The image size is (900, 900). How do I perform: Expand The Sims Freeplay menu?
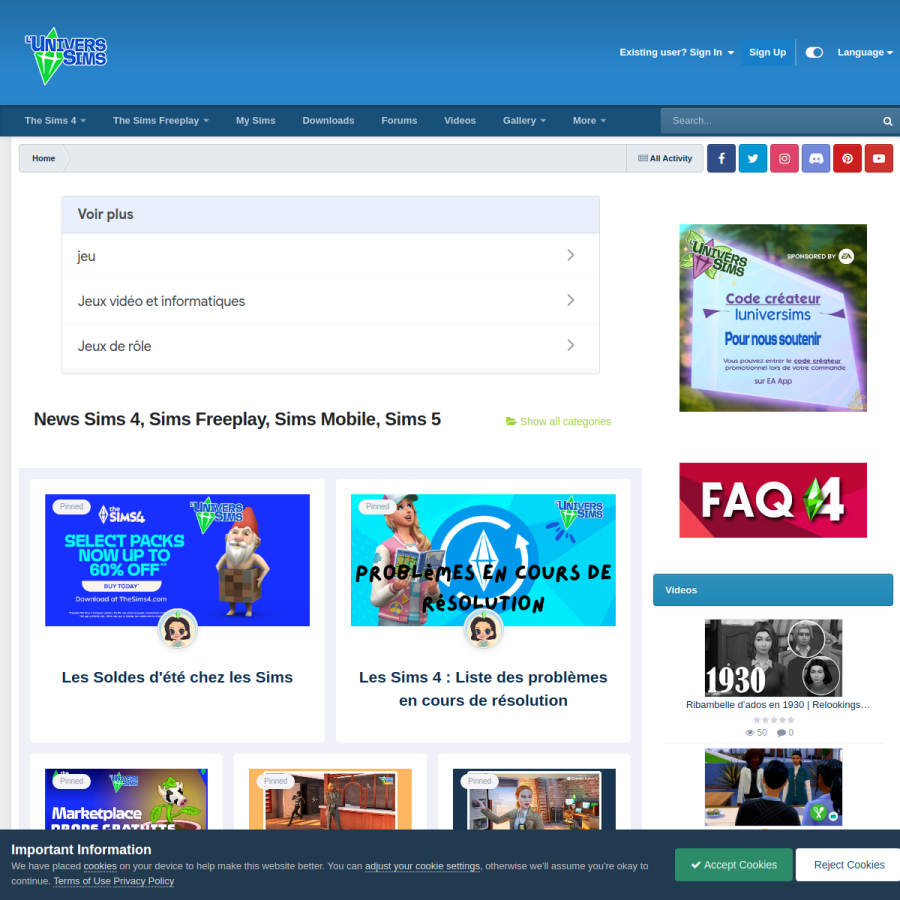pyautogui.click(x=161, y=121)
